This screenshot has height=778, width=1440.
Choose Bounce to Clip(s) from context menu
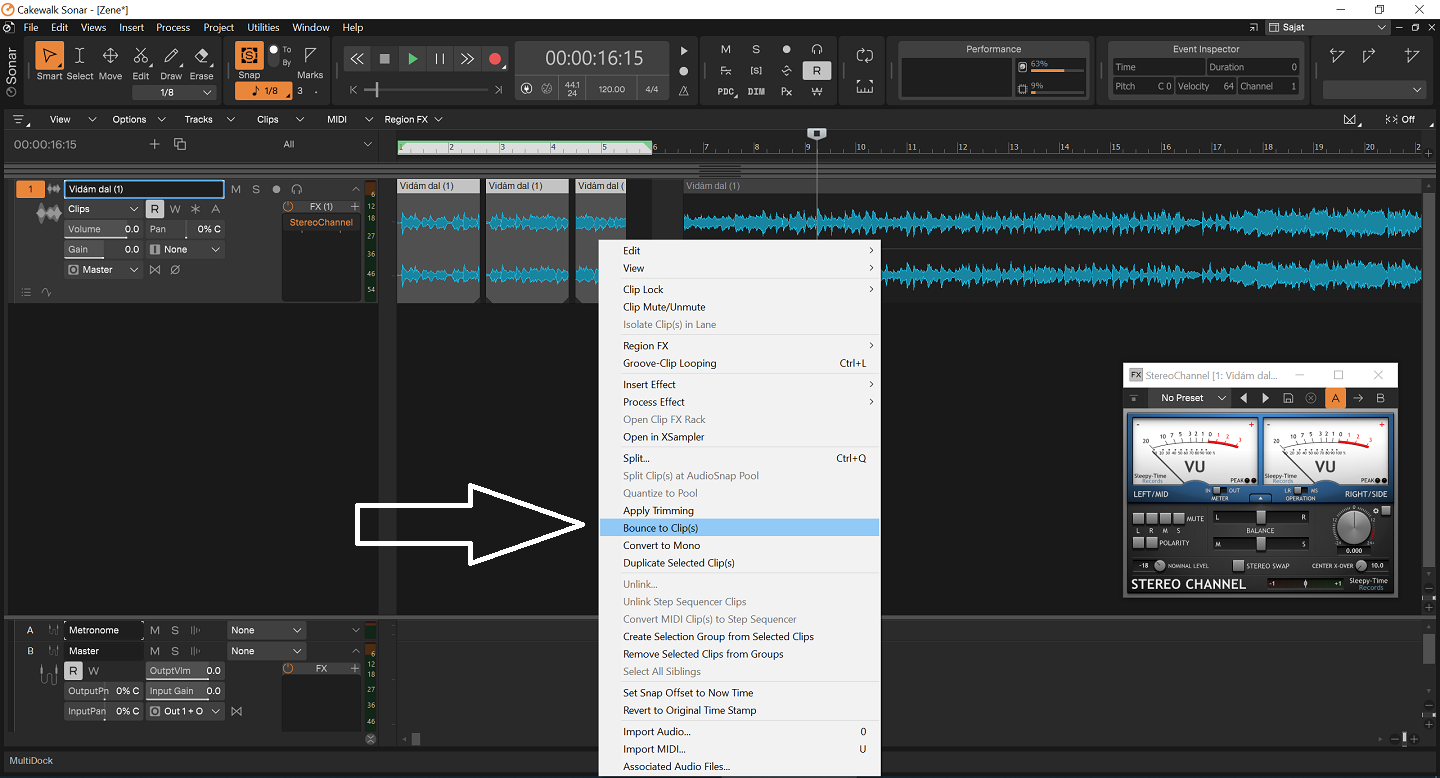[660, 528]
